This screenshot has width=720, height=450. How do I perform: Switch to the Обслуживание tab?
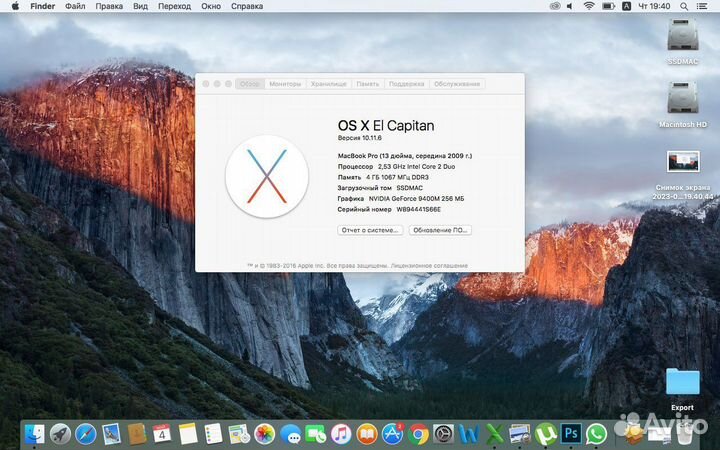click(457, 84)
